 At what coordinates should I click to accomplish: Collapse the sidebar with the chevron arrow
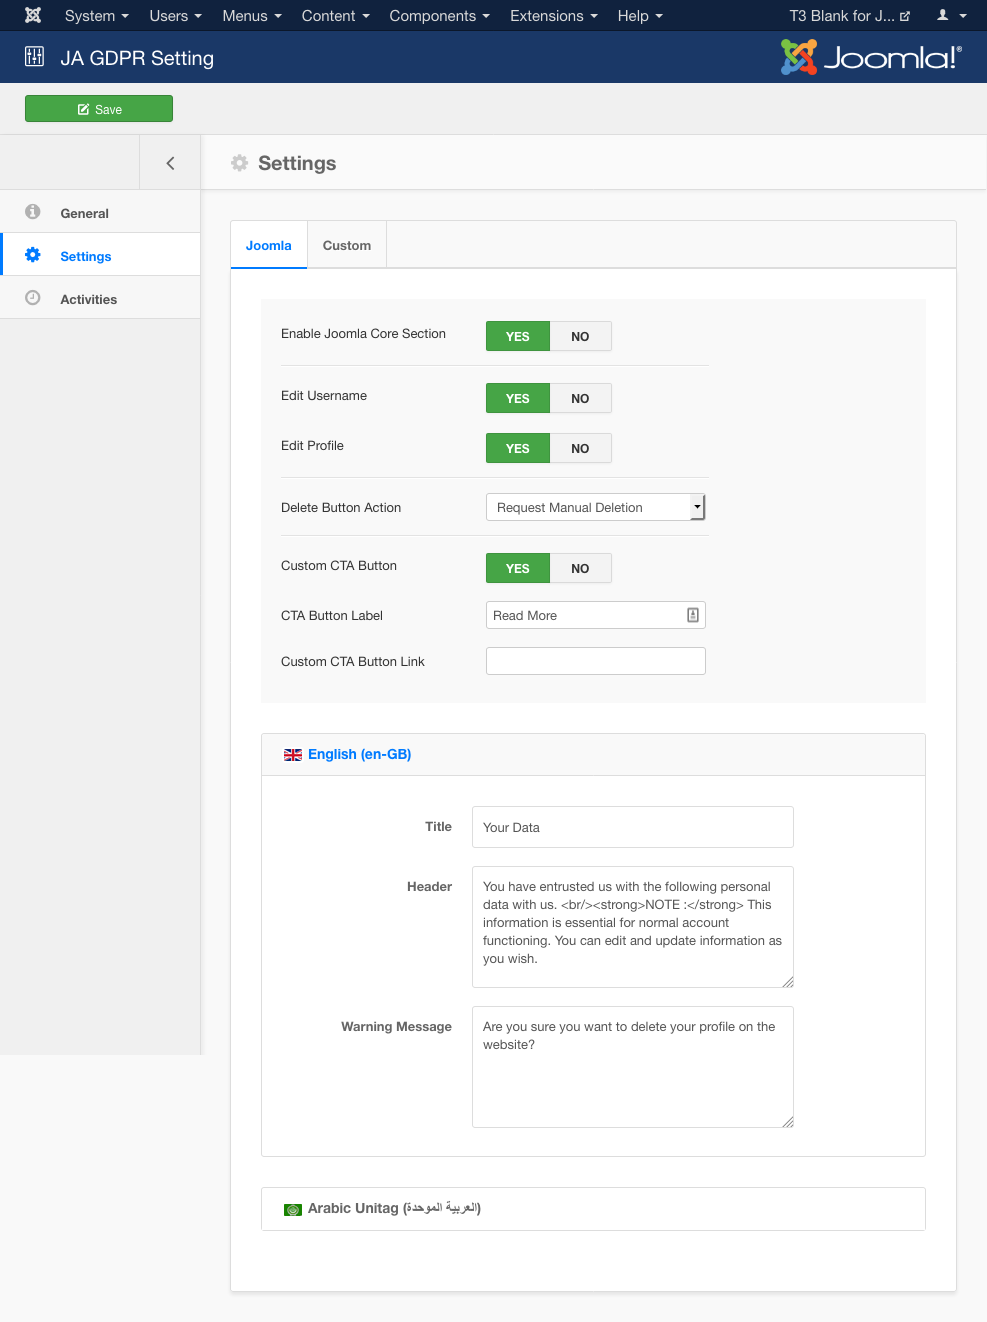click(170, 162)
